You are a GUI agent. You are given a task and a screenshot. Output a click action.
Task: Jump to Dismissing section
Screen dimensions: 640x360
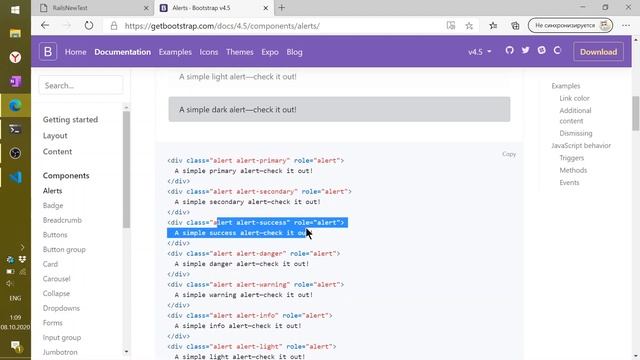point(576,133)
